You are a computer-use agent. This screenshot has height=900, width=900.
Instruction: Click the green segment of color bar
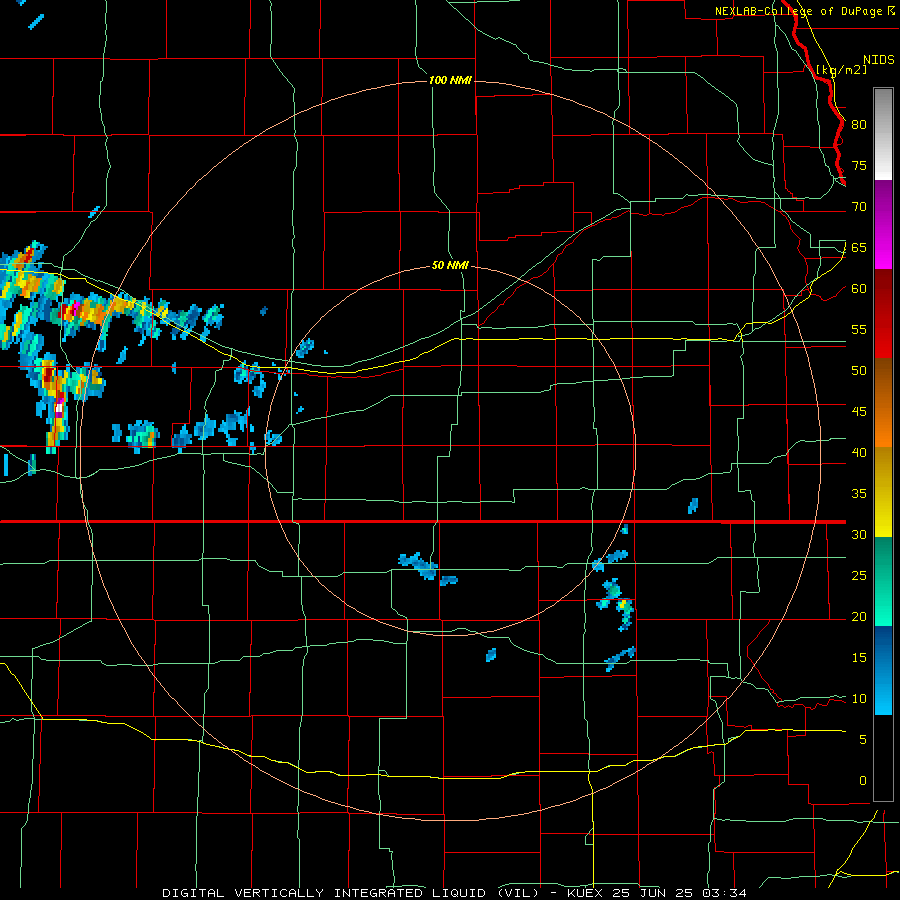point(883,581)
